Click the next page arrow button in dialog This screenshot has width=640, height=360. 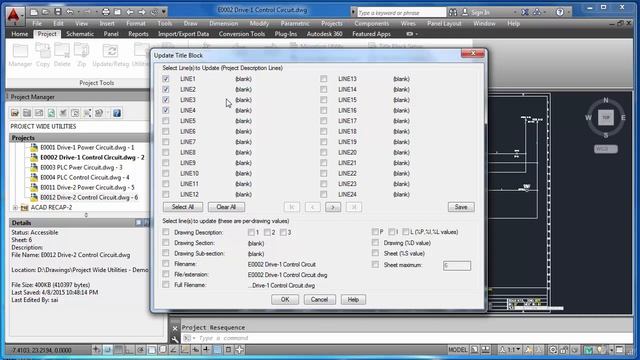(333, 207)
